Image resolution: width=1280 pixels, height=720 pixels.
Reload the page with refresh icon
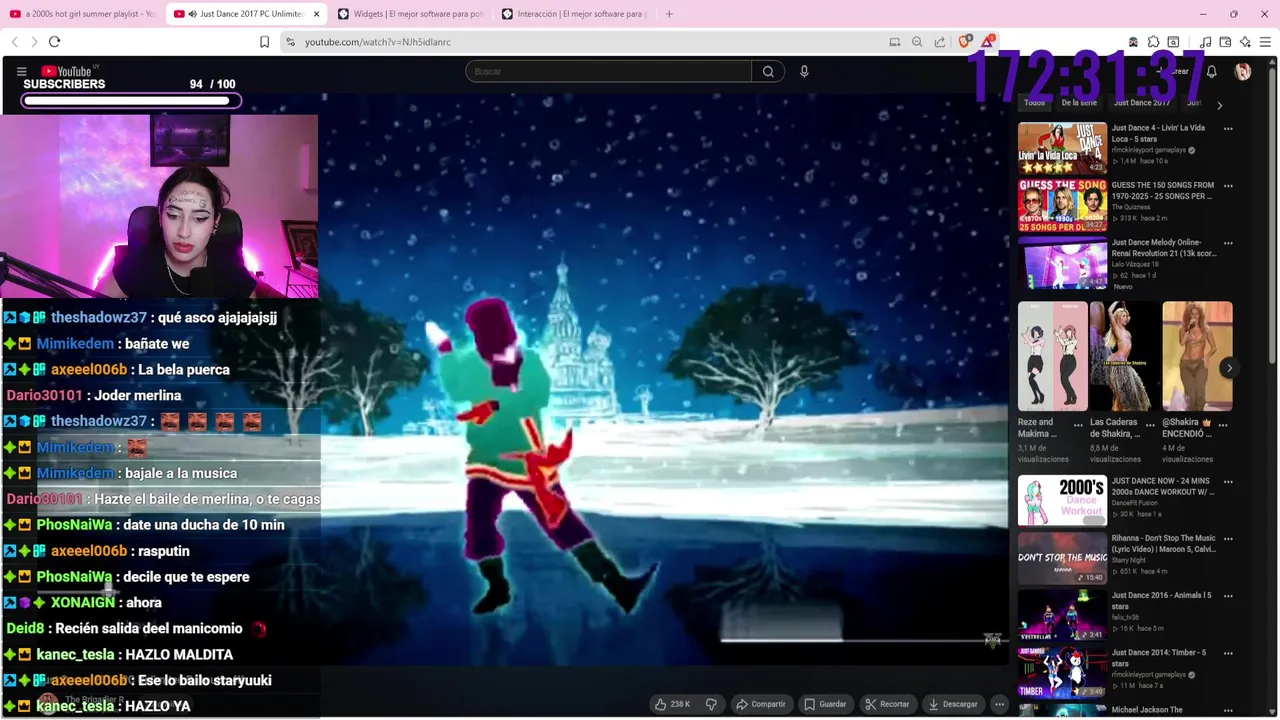pos(54,42)
